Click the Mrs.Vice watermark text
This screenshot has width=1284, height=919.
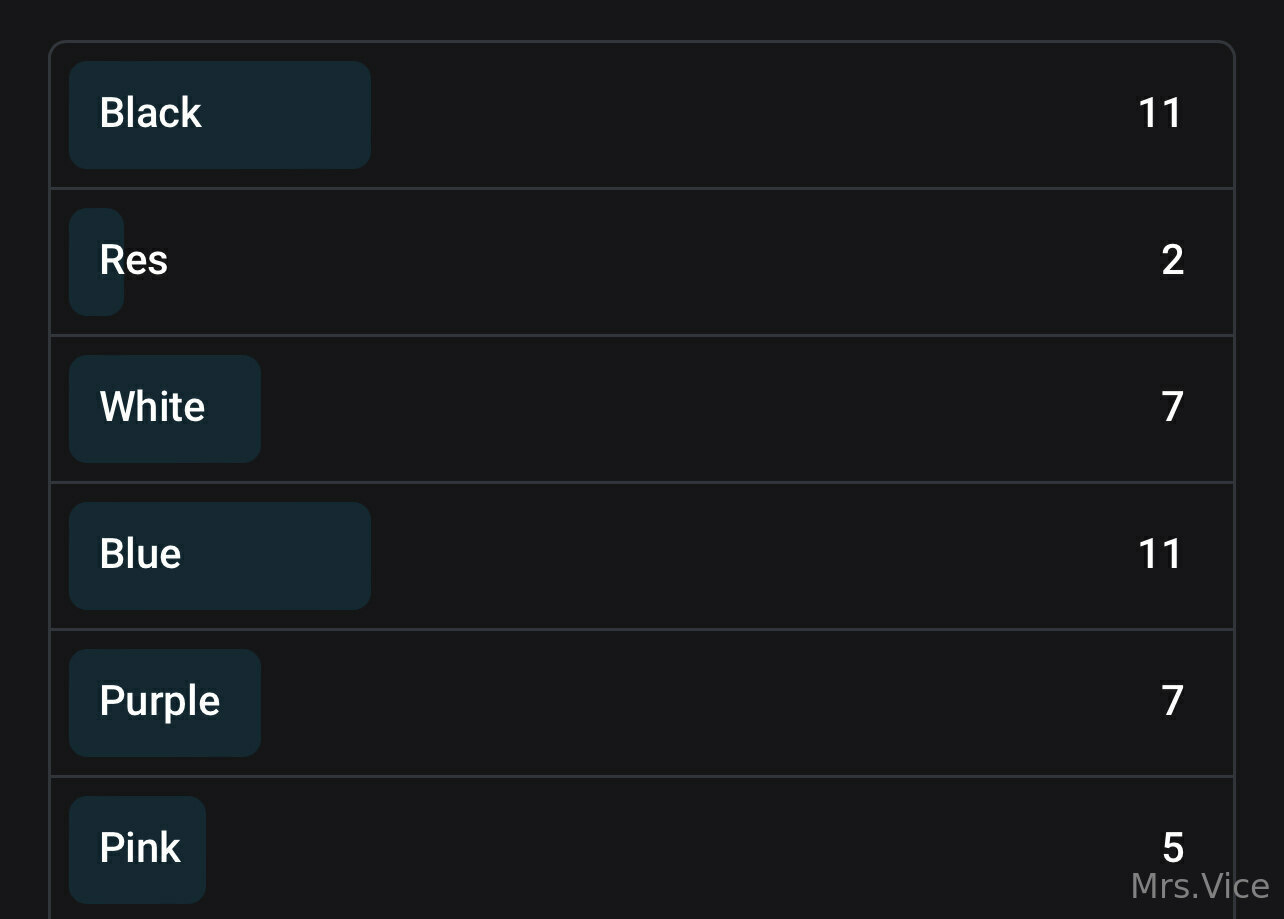click(x=1199, y=886)
